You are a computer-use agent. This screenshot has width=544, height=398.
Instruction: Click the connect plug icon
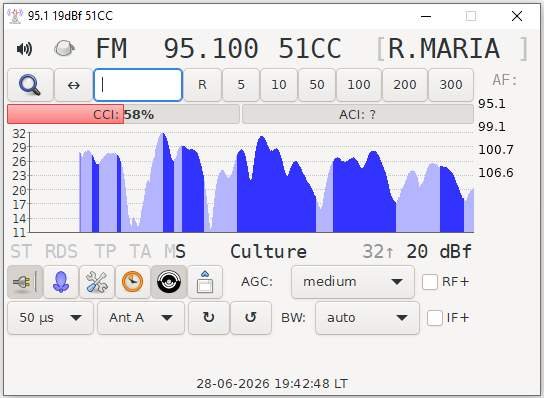click(25, 282)
